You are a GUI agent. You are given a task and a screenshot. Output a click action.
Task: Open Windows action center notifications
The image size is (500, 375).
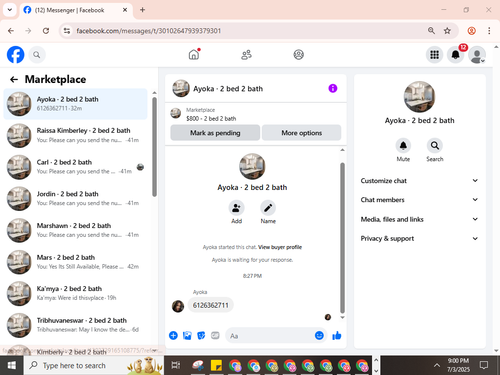(x=484, y=365)
